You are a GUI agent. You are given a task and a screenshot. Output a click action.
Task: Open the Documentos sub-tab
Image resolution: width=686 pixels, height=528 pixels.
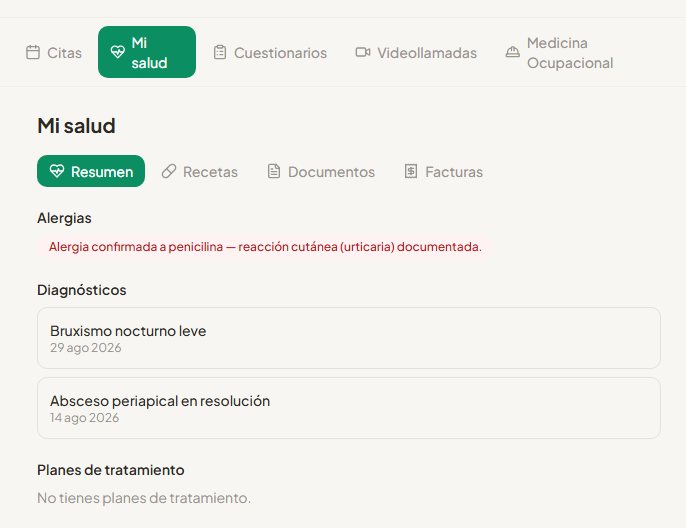tap(321, 171)
